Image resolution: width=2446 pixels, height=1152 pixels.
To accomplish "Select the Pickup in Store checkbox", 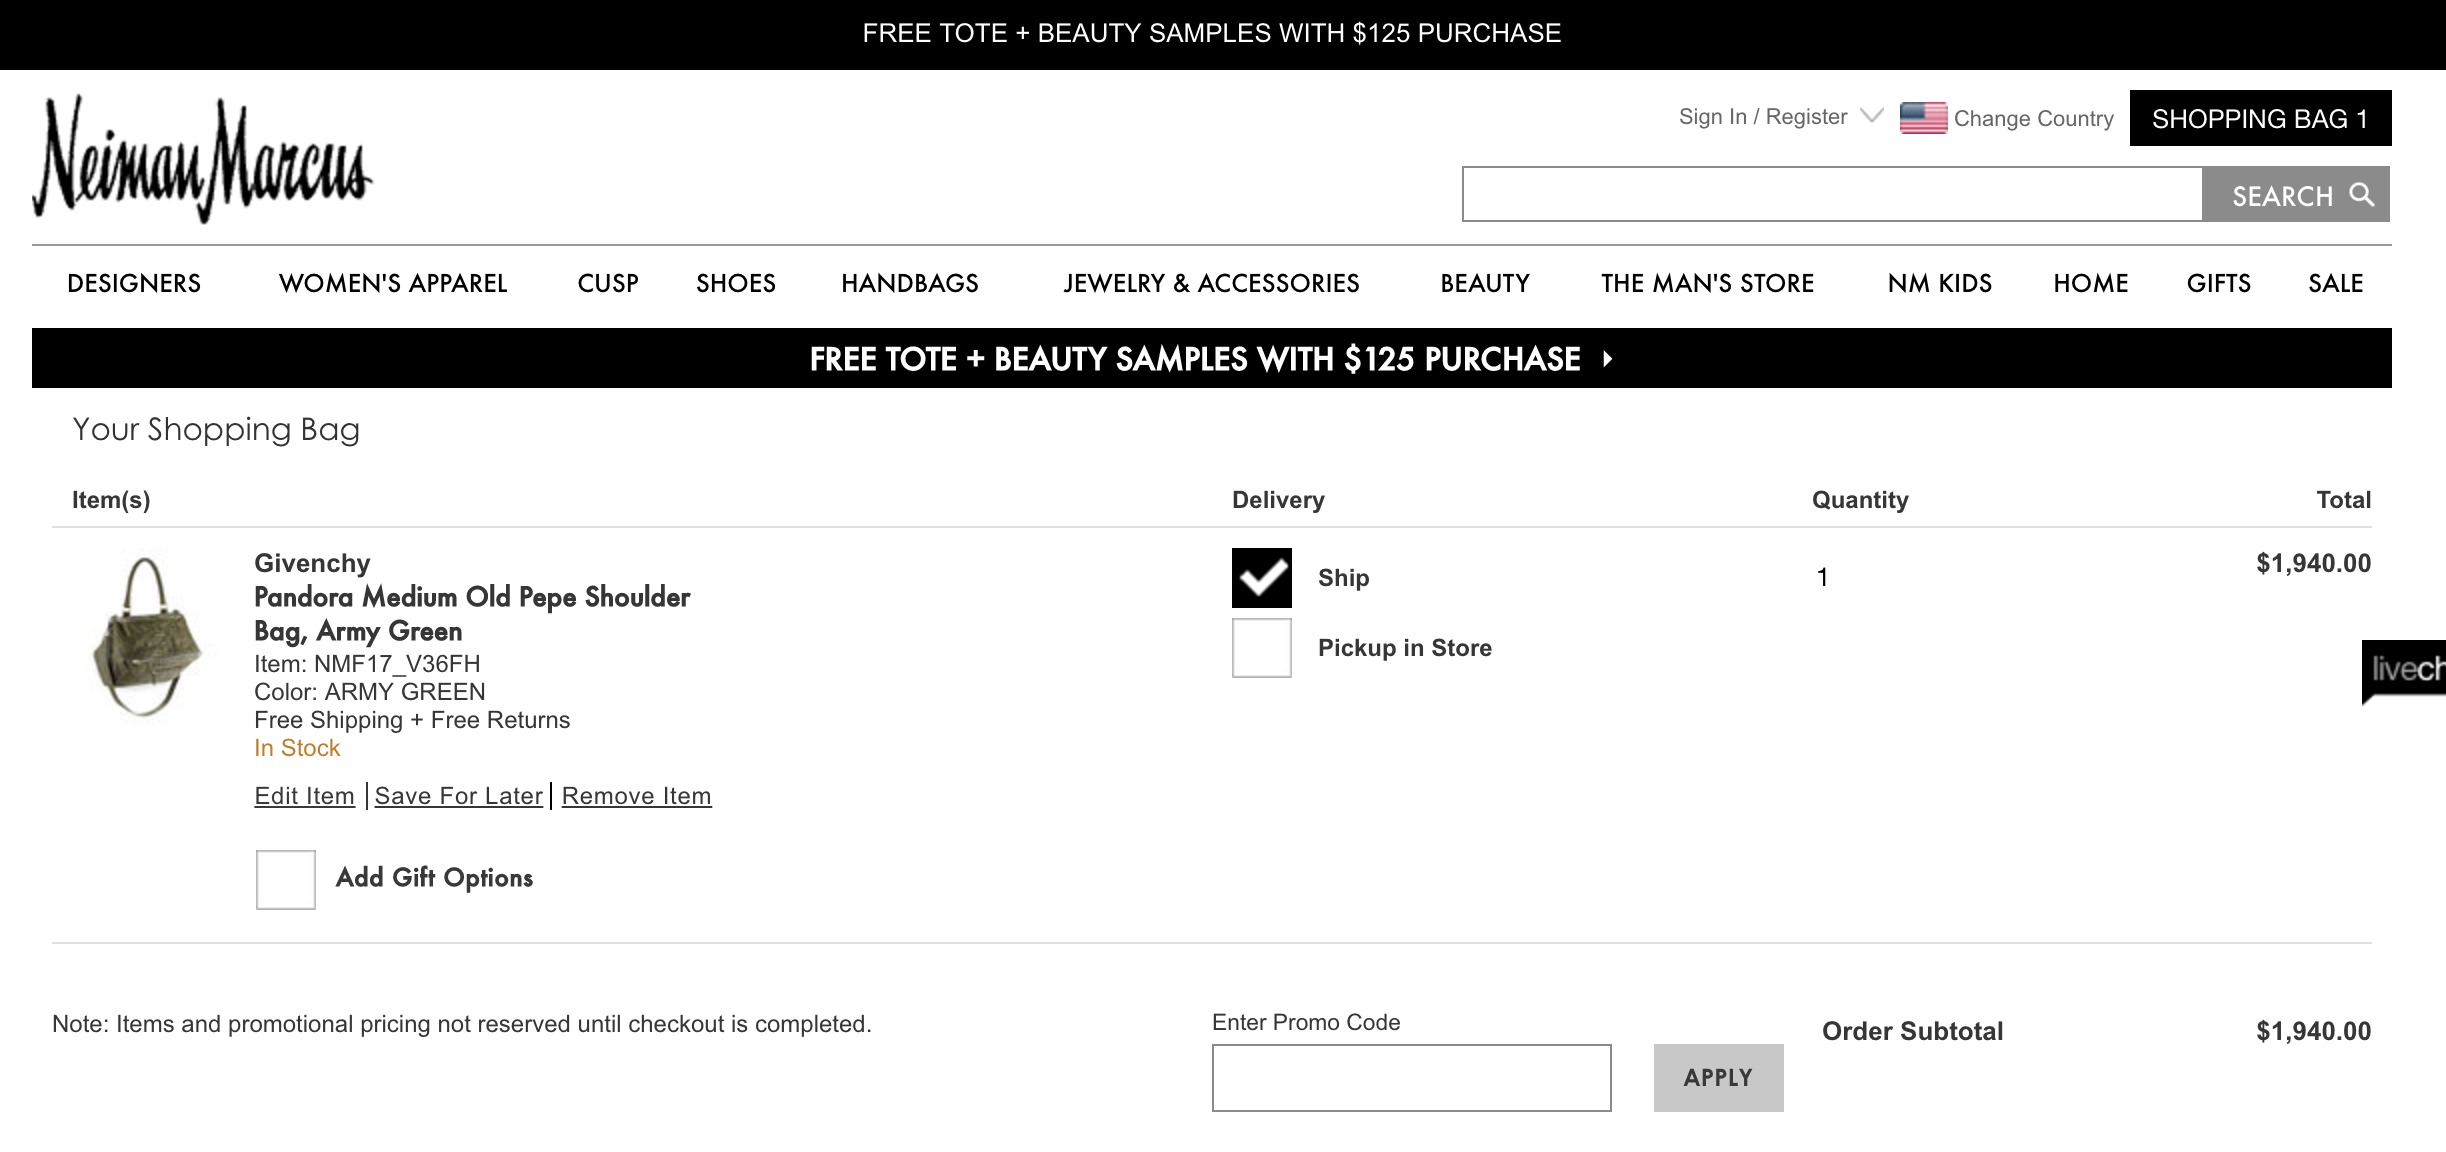I will pos(1261,648).
